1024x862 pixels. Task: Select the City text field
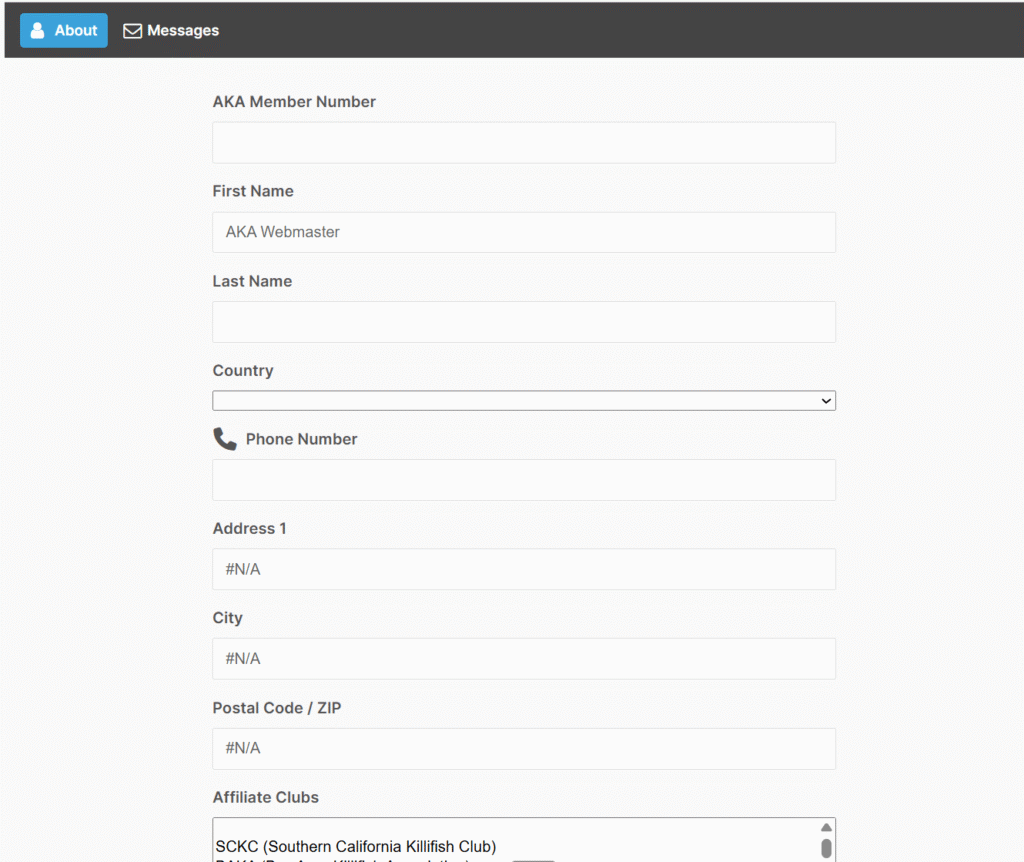[x=523, y=659]
